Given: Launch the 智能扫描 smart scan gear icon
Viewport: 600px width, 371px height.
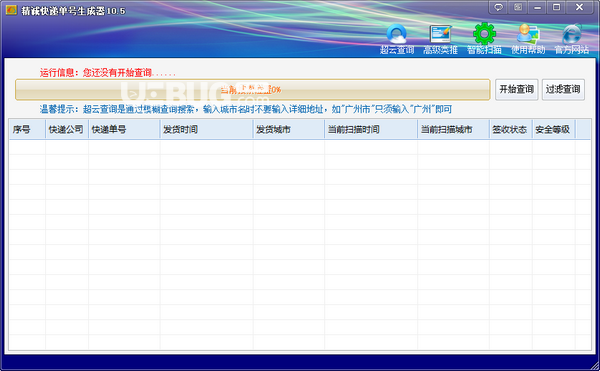Looking at the screenshot, I should [x=484, y=39].
